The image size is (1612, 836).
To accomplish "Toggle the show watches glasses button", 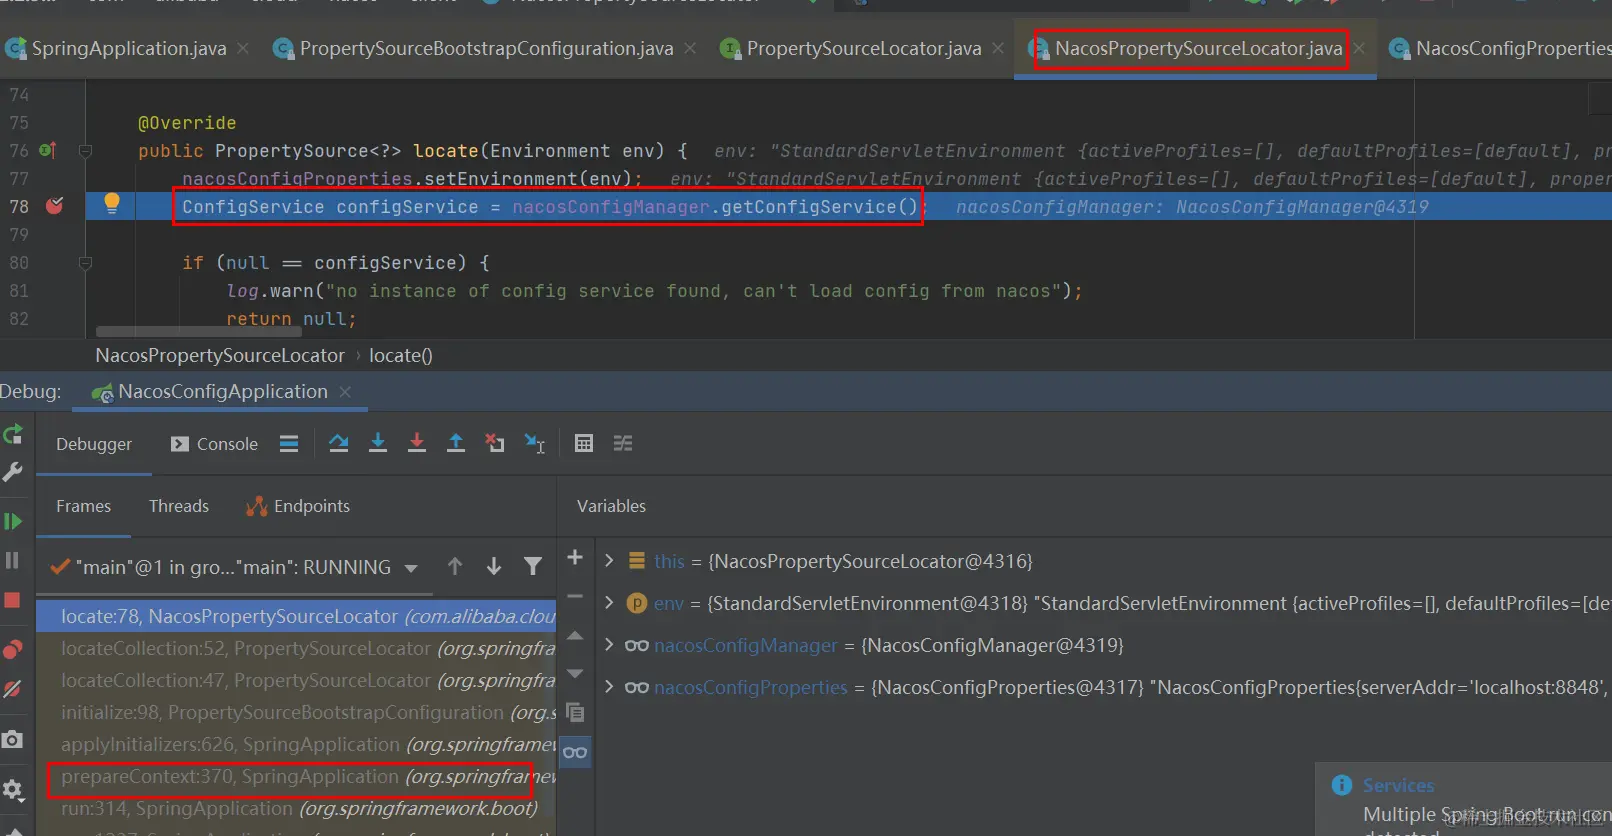I will click(x=575, y=752).
